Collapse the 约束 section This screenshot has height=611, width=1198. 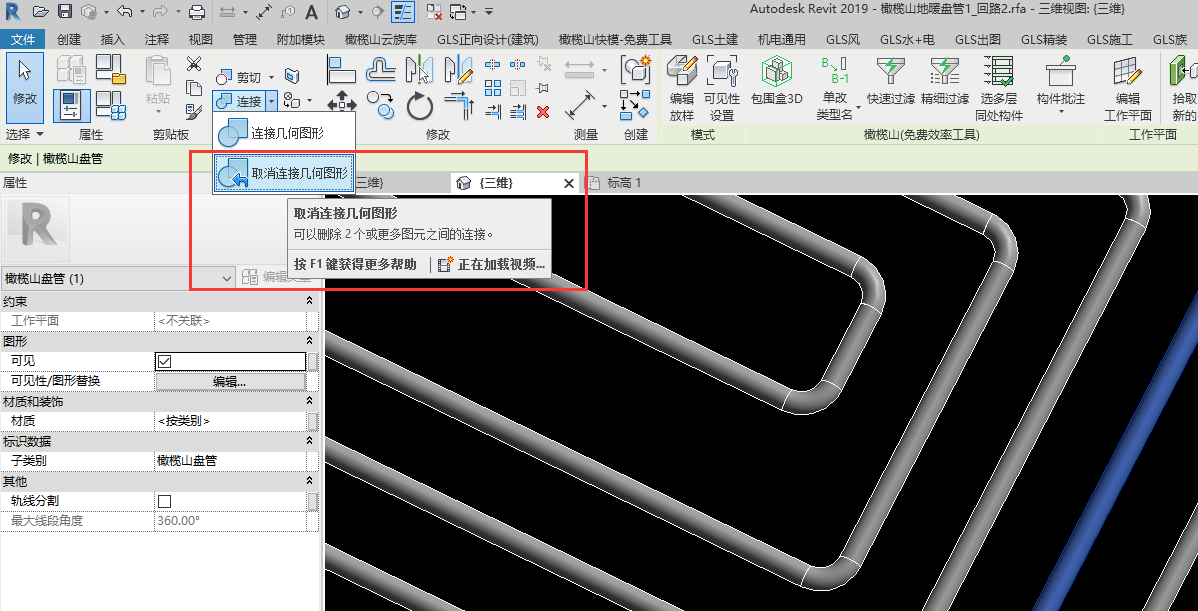tap(309, 301)
